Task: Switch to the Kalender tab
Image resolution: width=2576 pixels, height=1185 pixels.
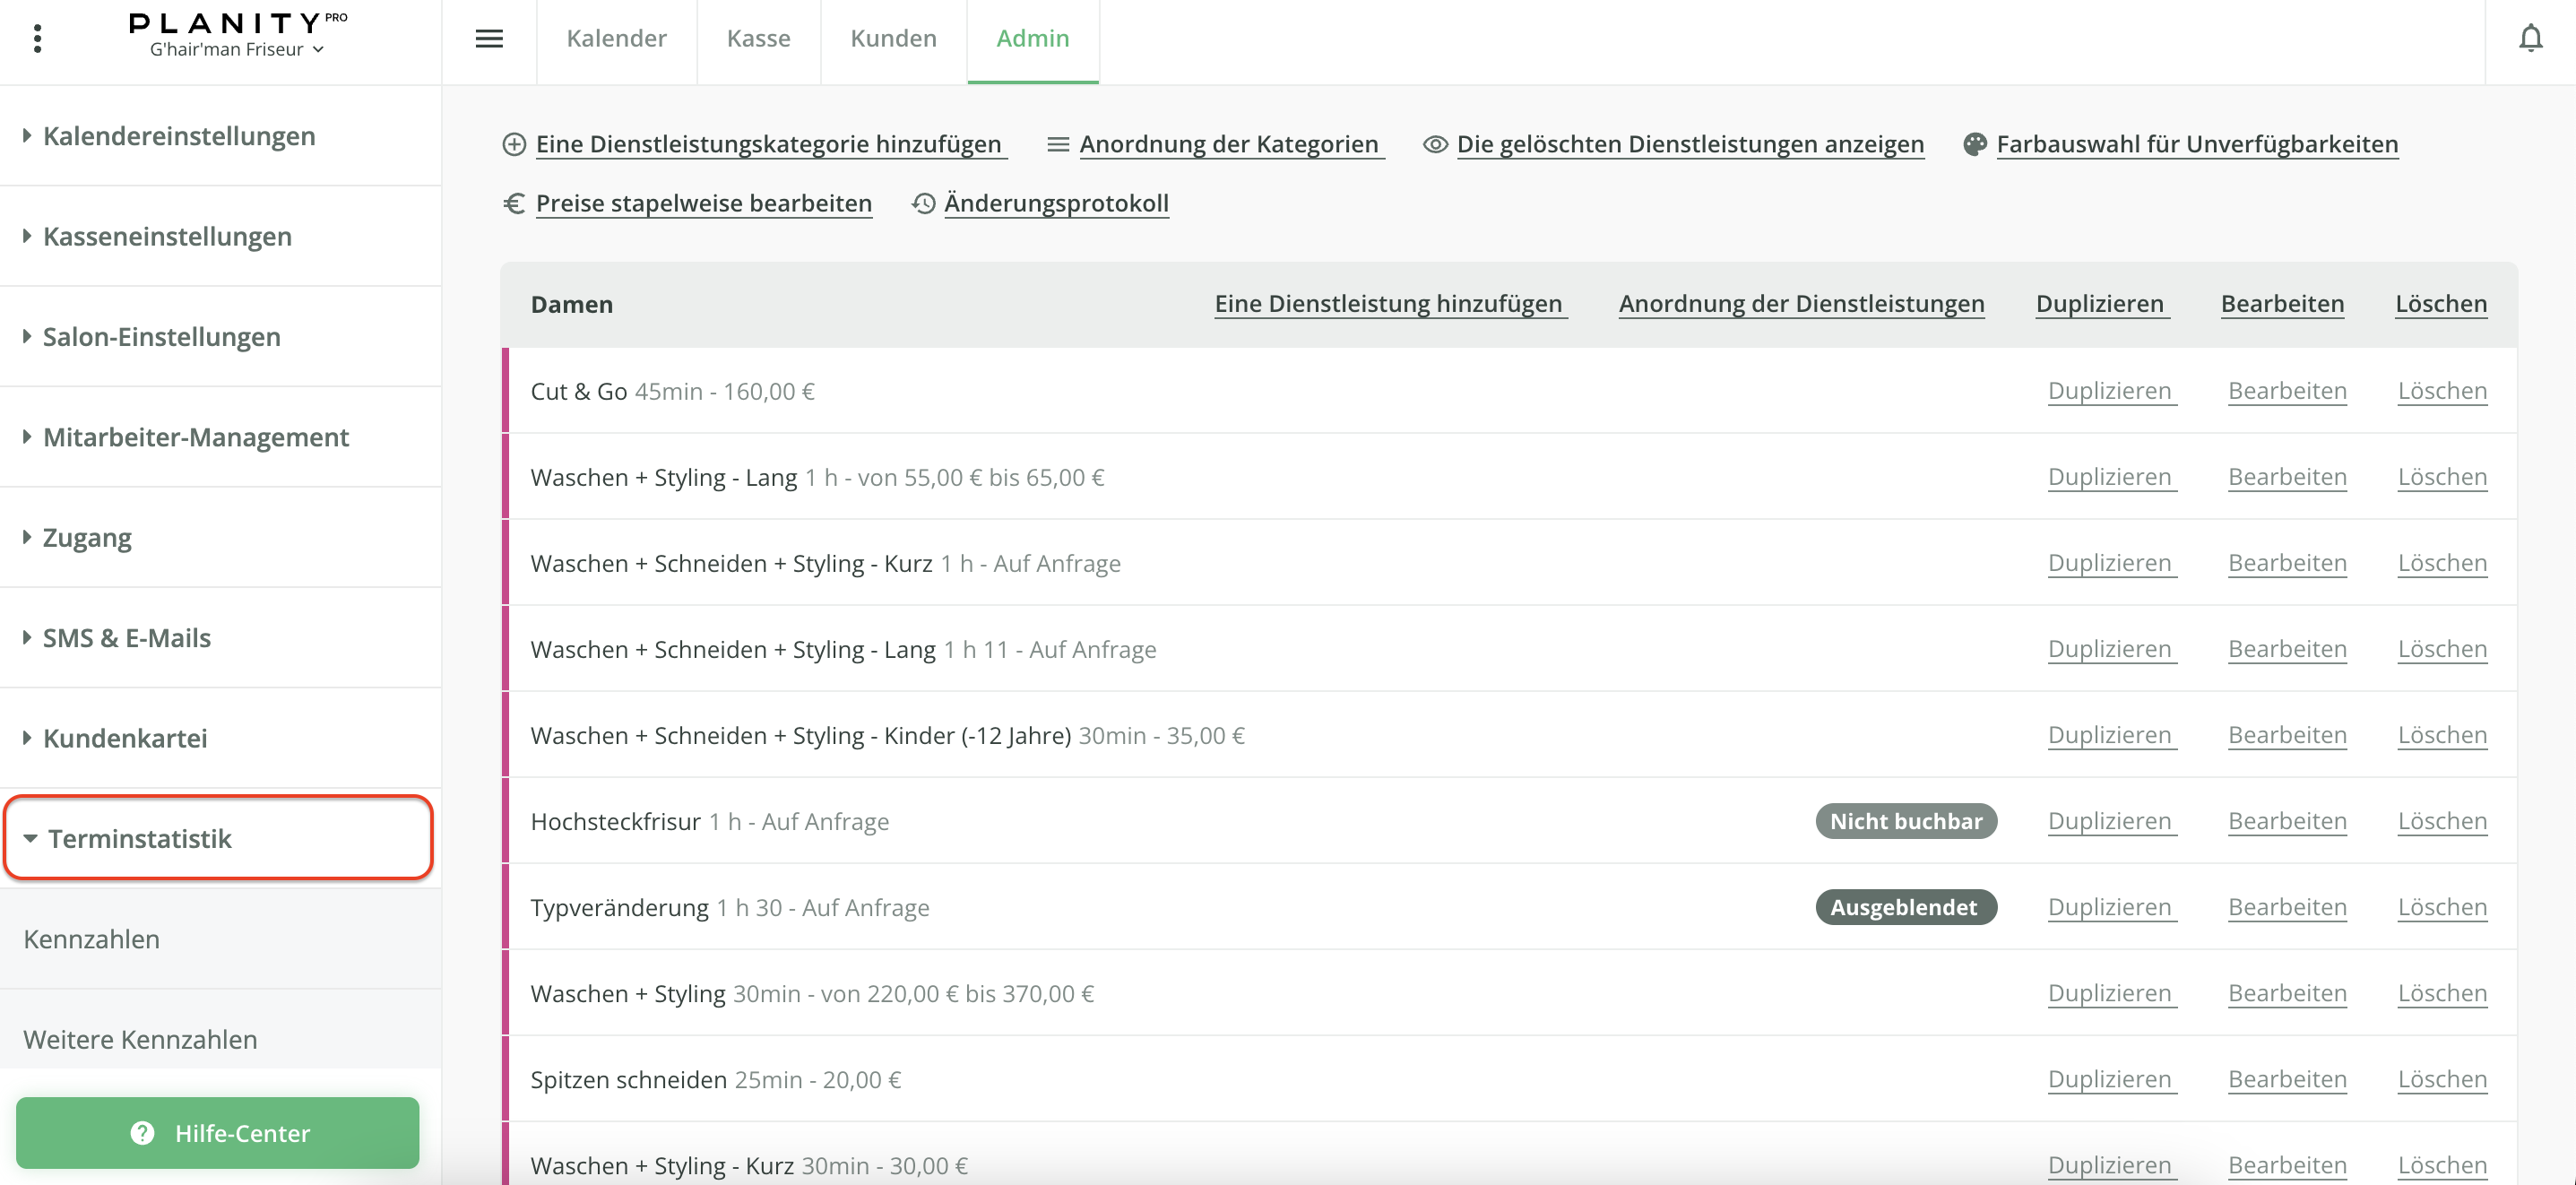Action: (616, 38)
